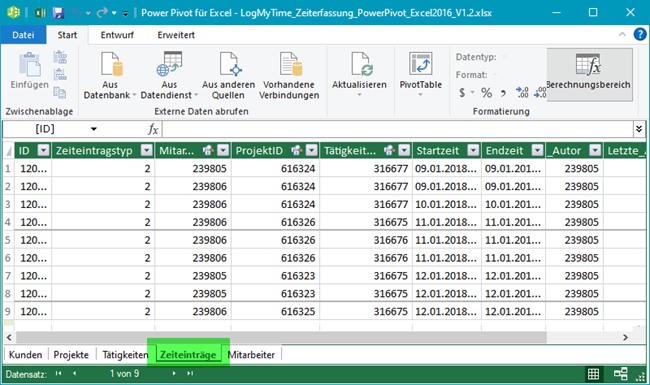Image resolution: width=650 pixels, height=385 pixels.
Task: Open filter dropdown for Mitar... column
Action: [223, 150]
